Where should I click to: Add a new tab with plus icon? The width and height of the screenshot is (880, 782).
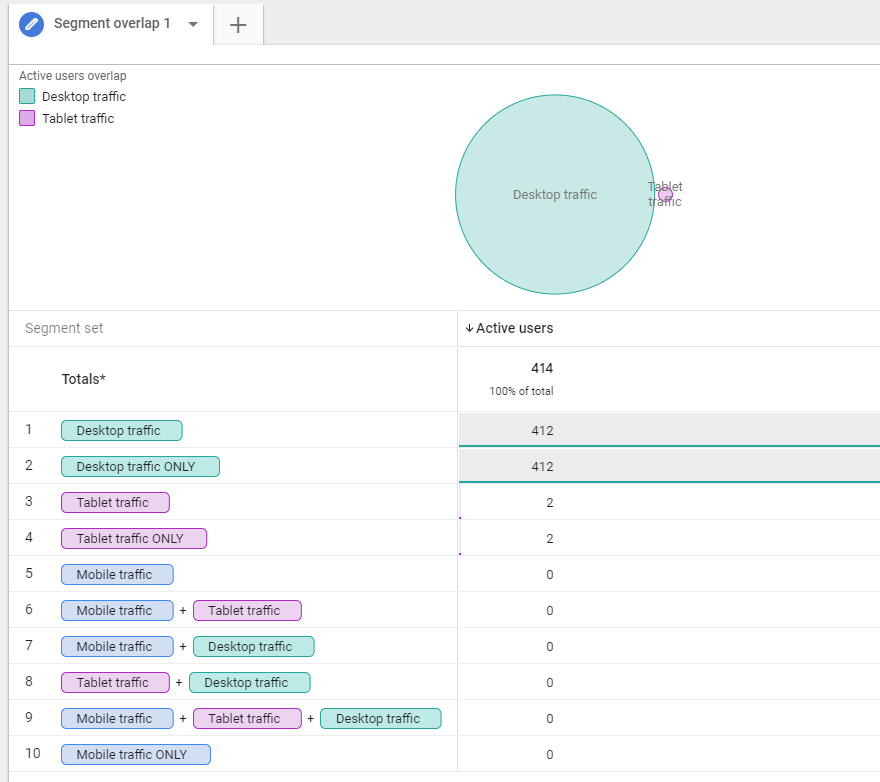point(238,25)
